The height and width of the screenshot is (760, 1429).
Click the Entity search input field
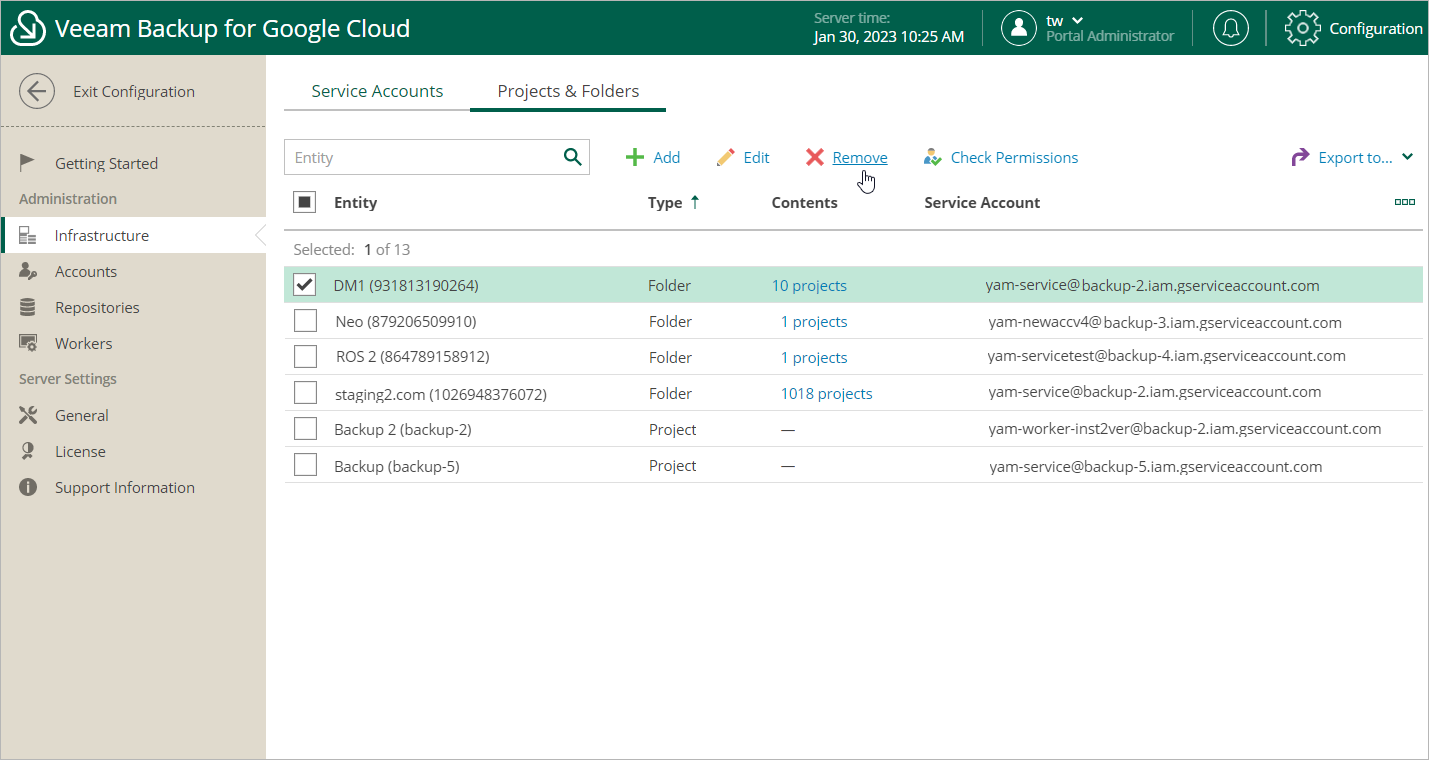click(420, 158)
